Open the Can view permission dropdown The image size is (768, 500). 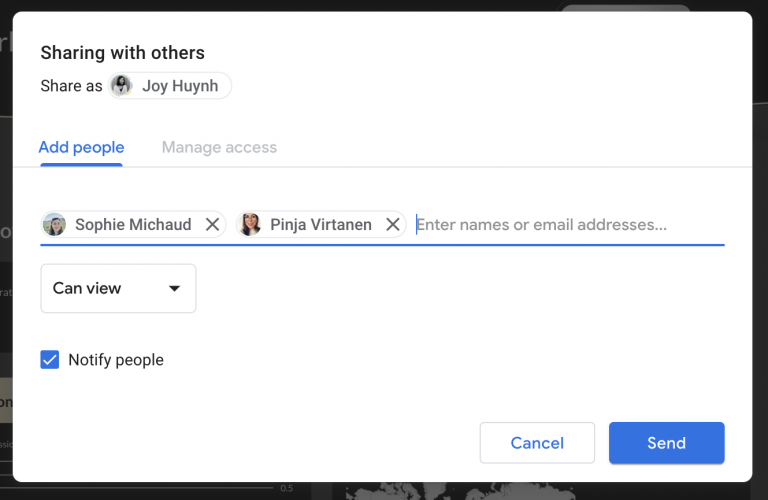(118, 289)
